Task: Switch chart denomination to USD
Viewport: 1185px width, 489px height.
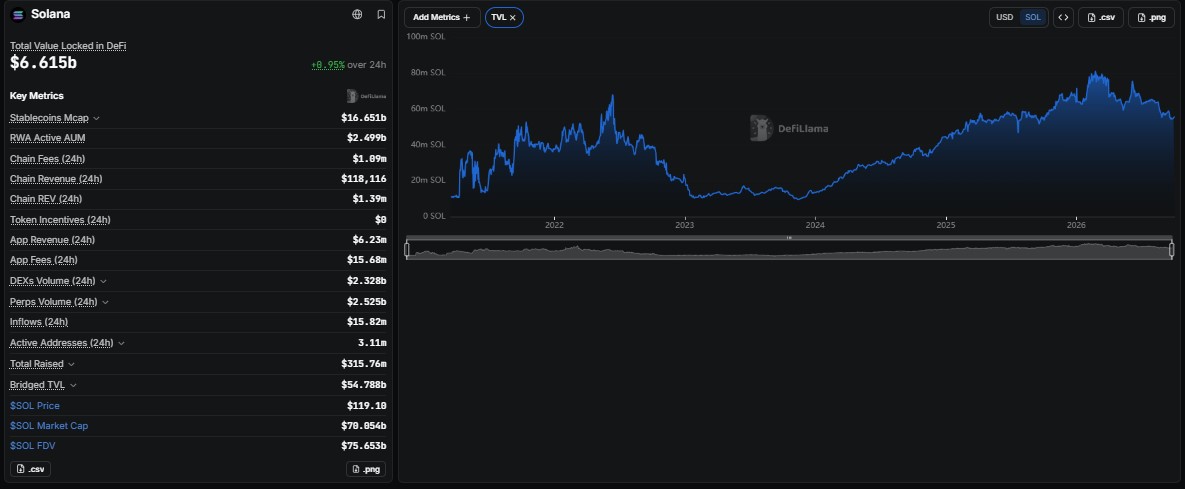Action: tap(1004, 17)
